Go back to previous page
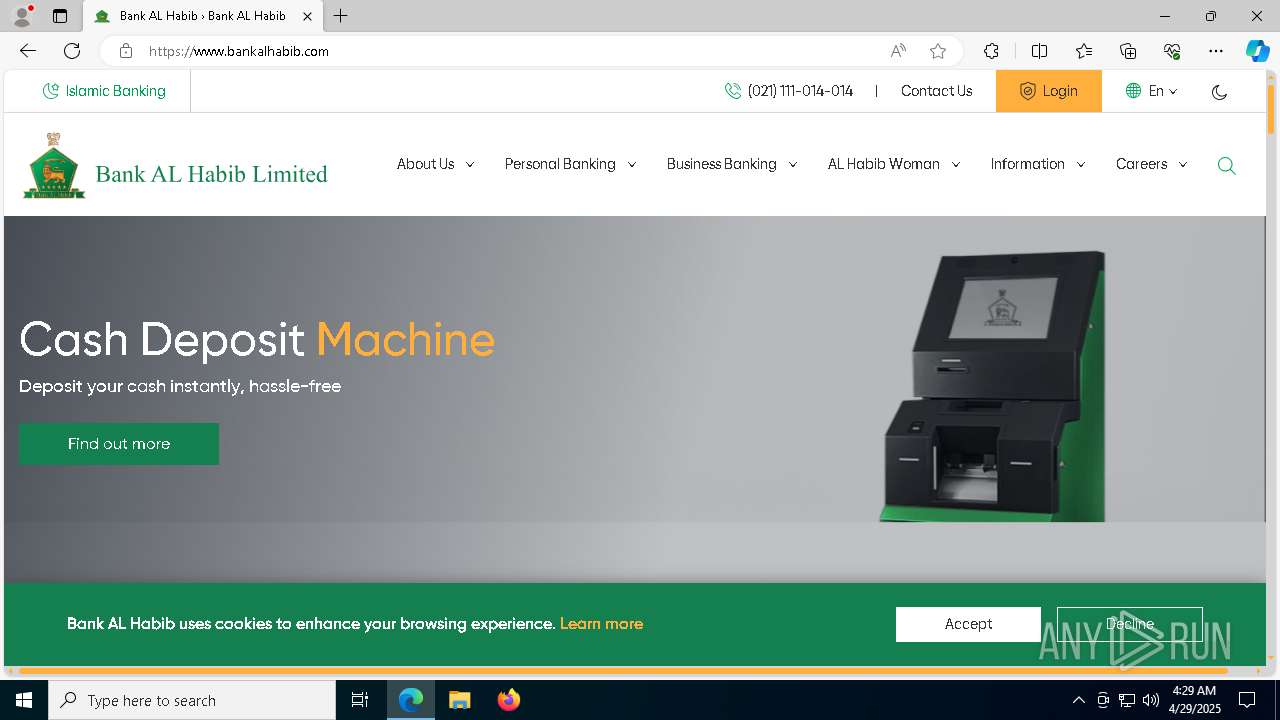The width and height of the screenshot is (1280, 720). [28, 51]
